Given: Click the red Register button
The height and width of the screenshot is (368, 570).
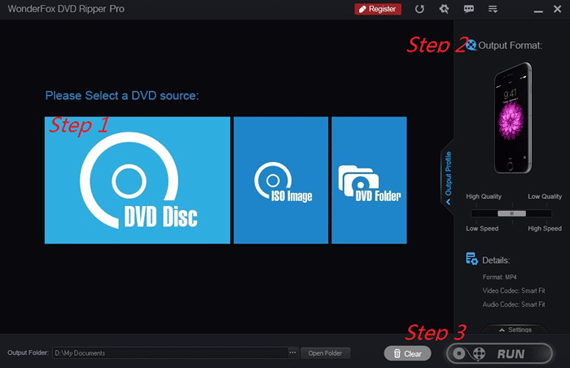Looking at the screenshot, I should pos(378,9).
